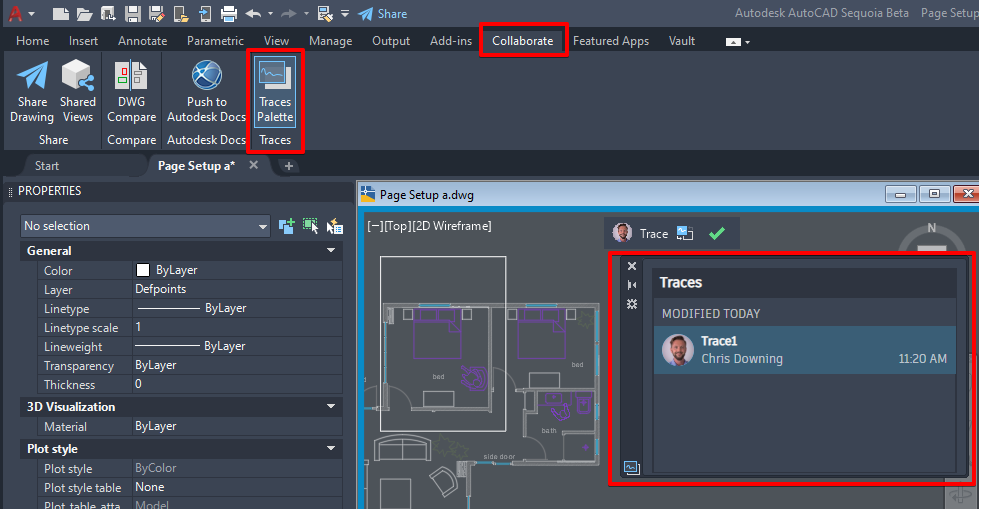
Task: Click the Match Properties icon in quick access
Action: pos(325,13)
